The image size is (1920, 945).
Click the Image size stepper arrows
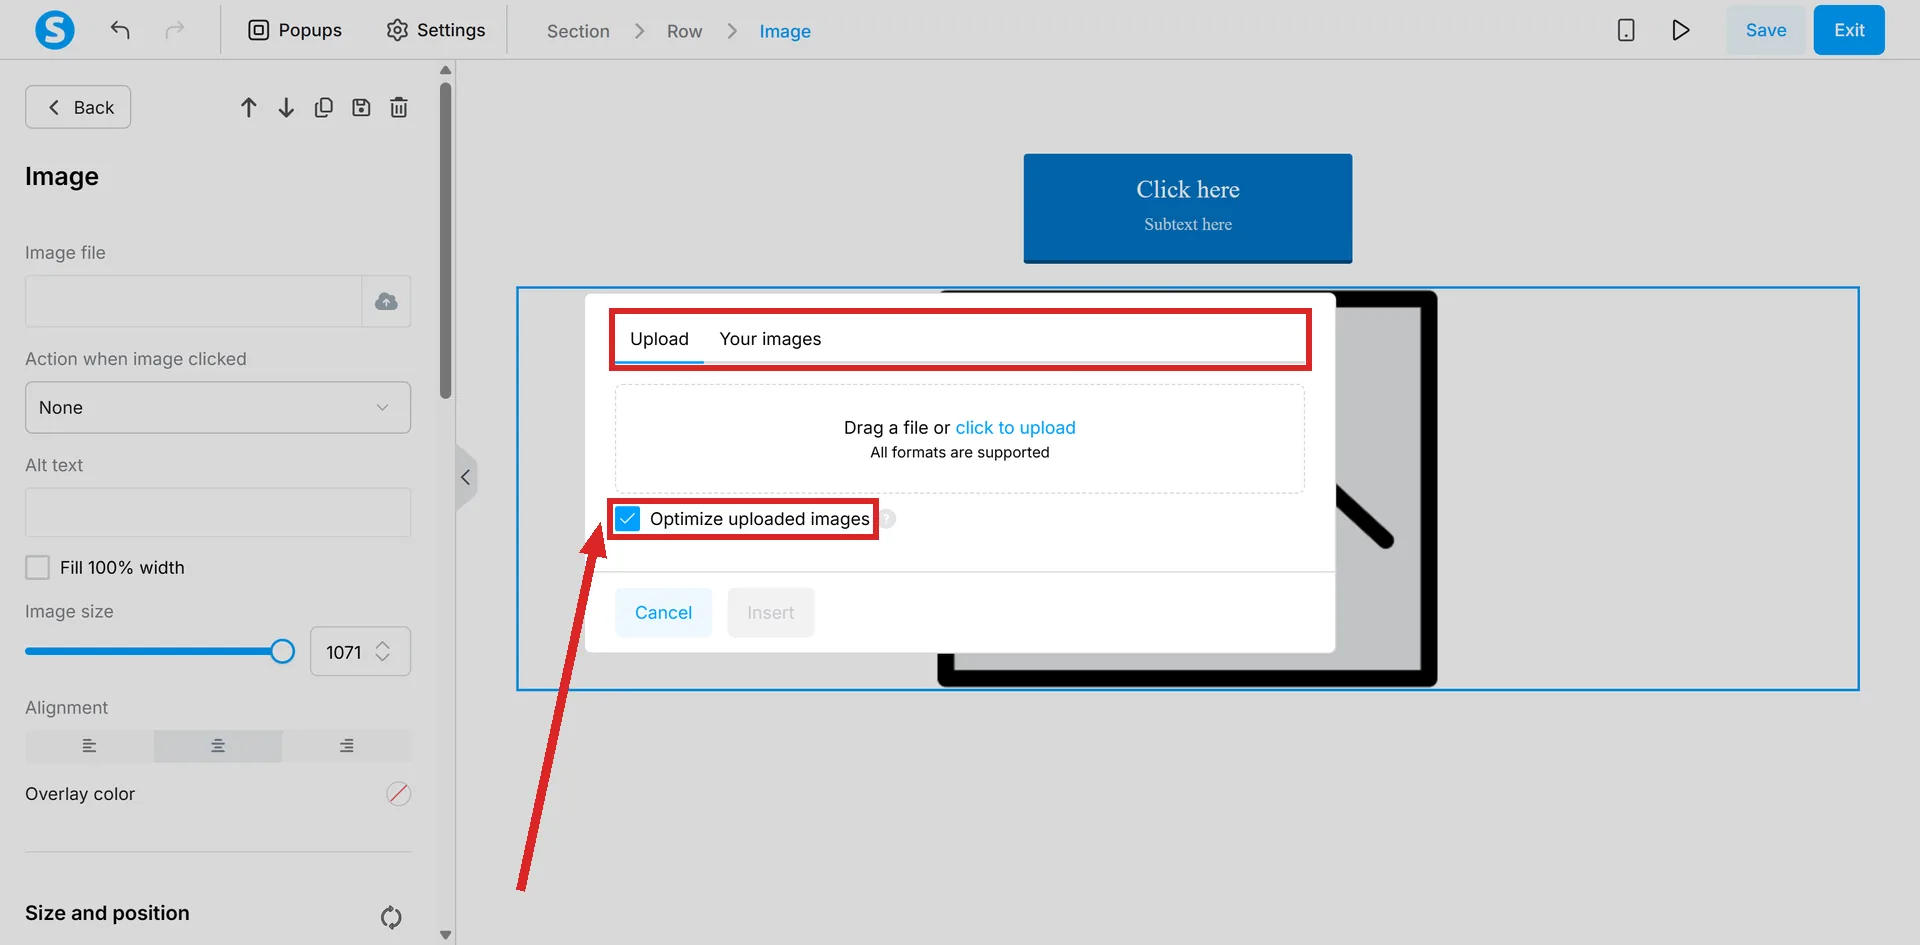[383, 651]
